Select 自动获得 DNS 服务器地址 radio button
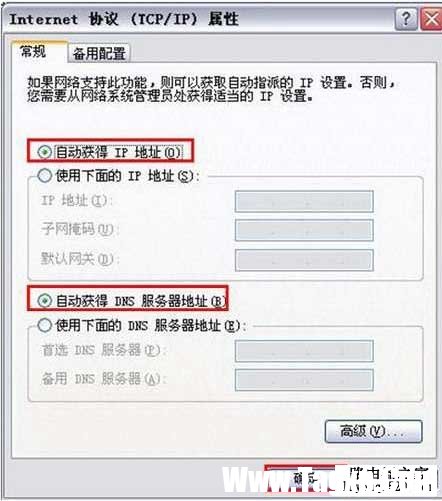This screenshot has width=442, height=501. (x=44, y=301)
